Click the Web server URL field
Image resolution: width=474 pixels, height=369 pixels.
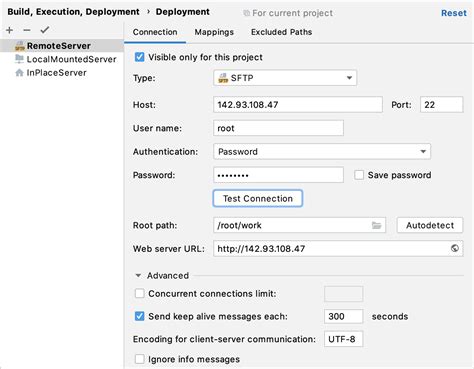click(338, 248)
